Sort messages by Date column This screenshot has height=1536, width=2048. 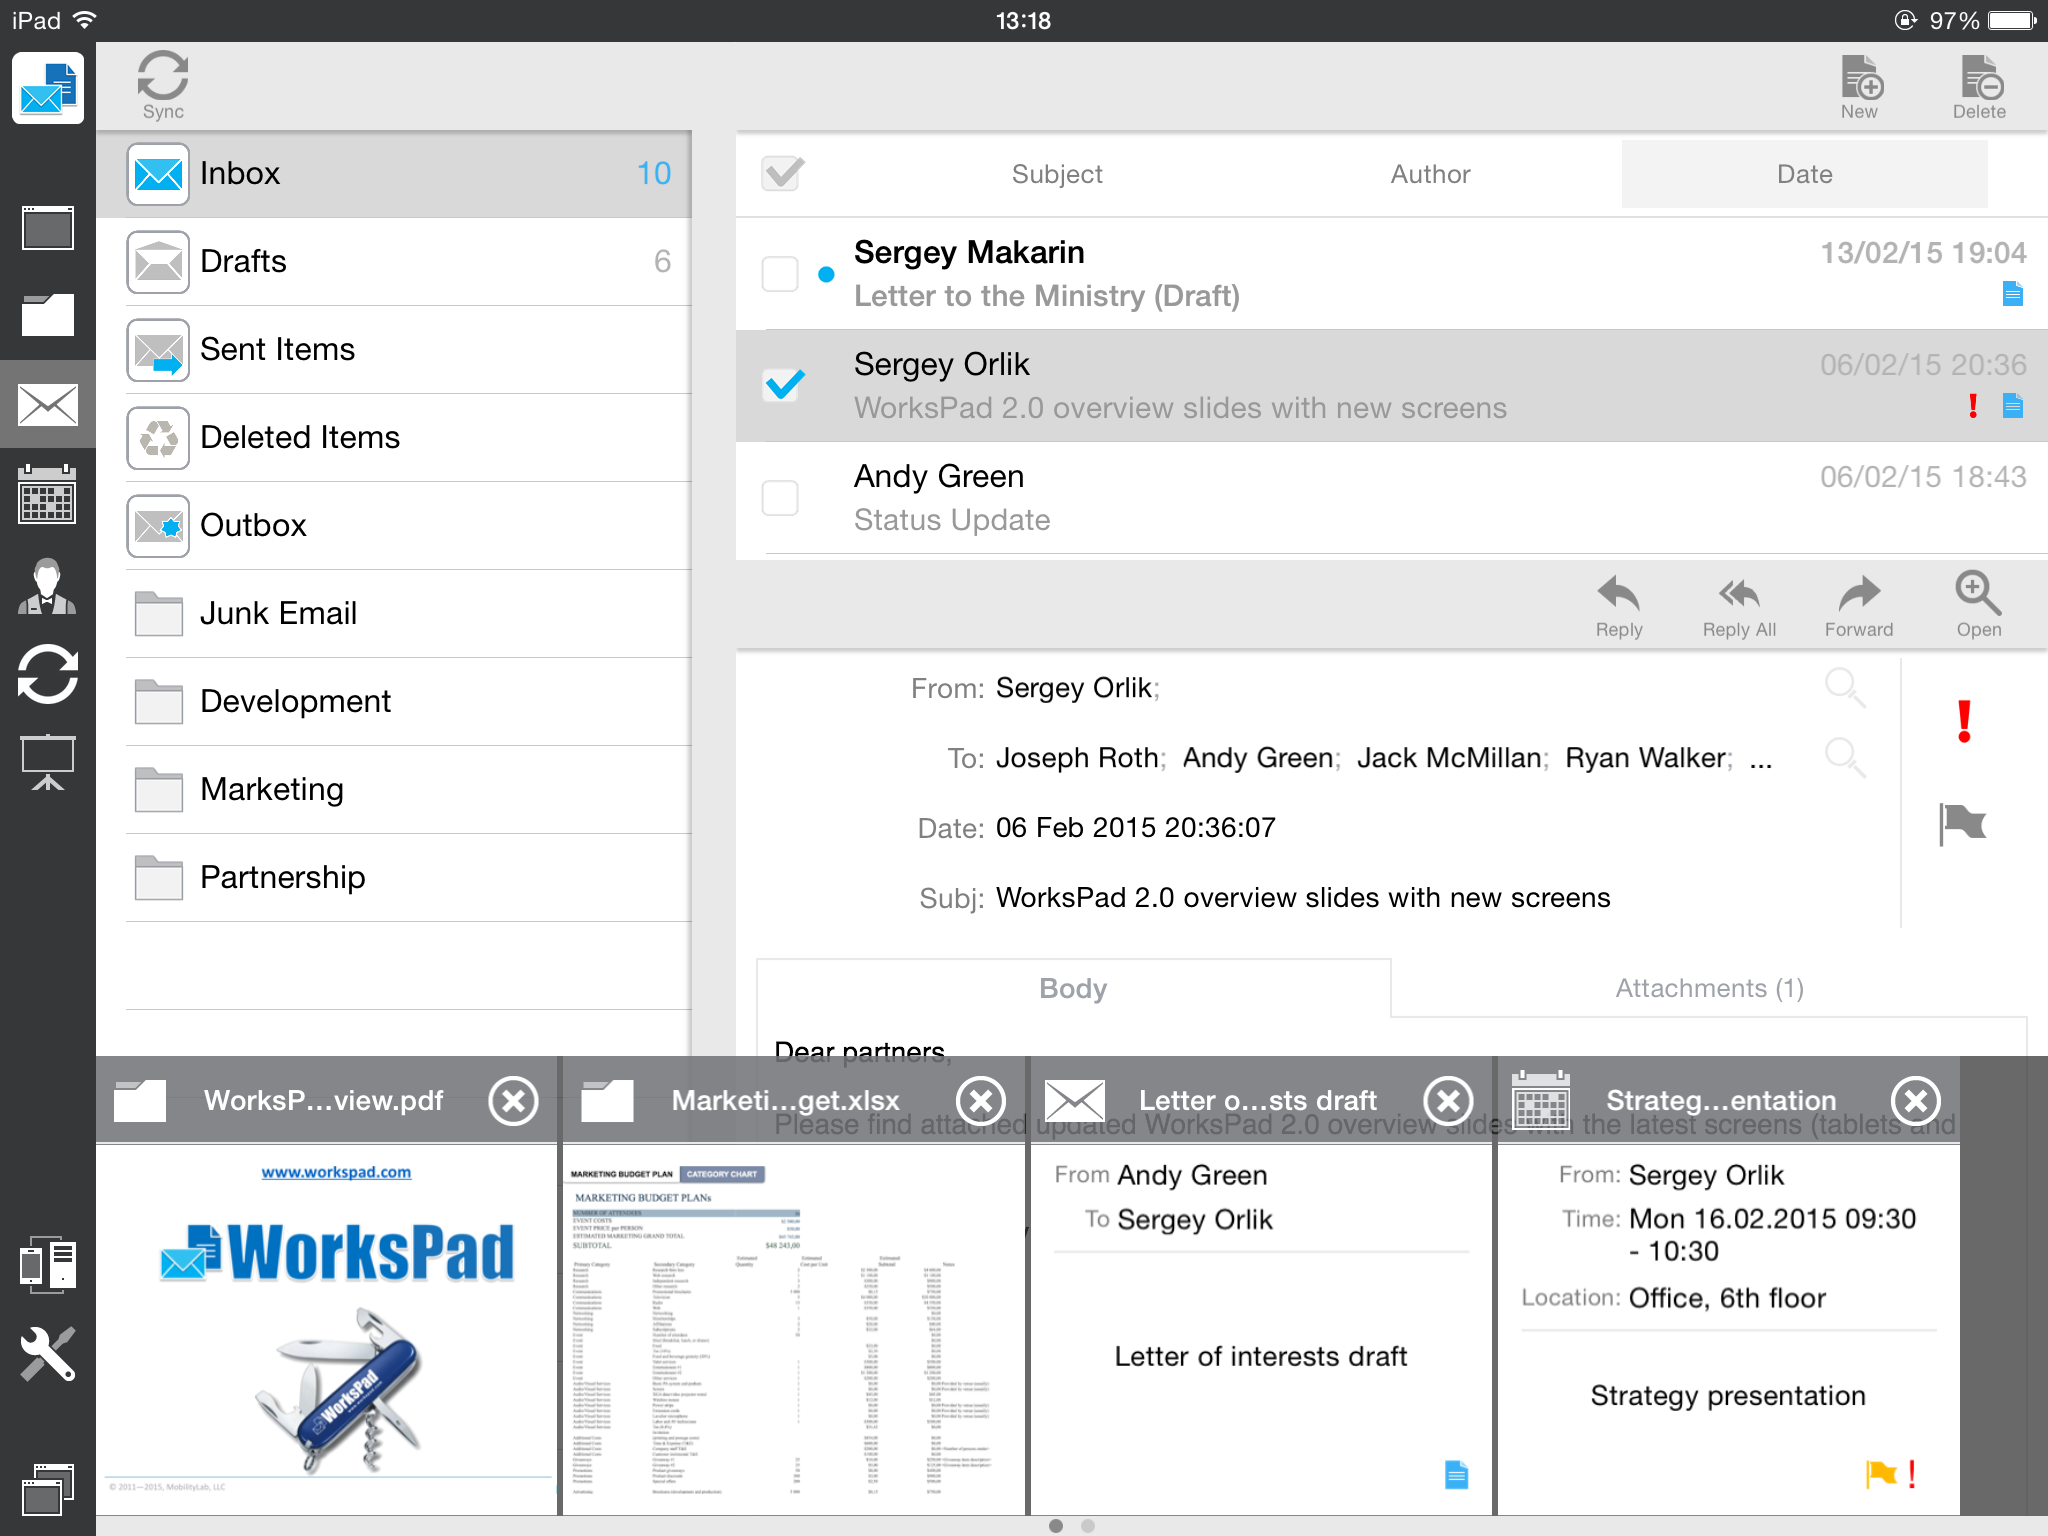tap(1804, 172)
